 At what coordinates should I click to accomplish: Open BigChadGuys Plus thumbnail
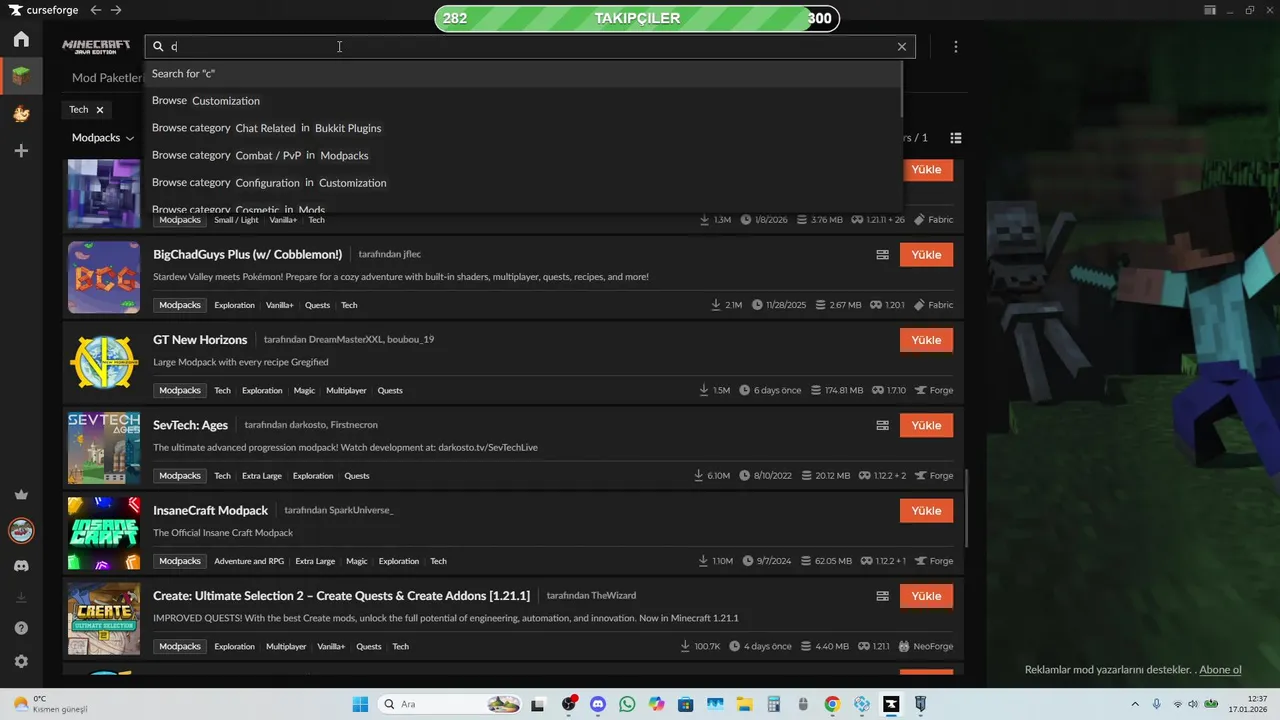(x=104, y=277)
